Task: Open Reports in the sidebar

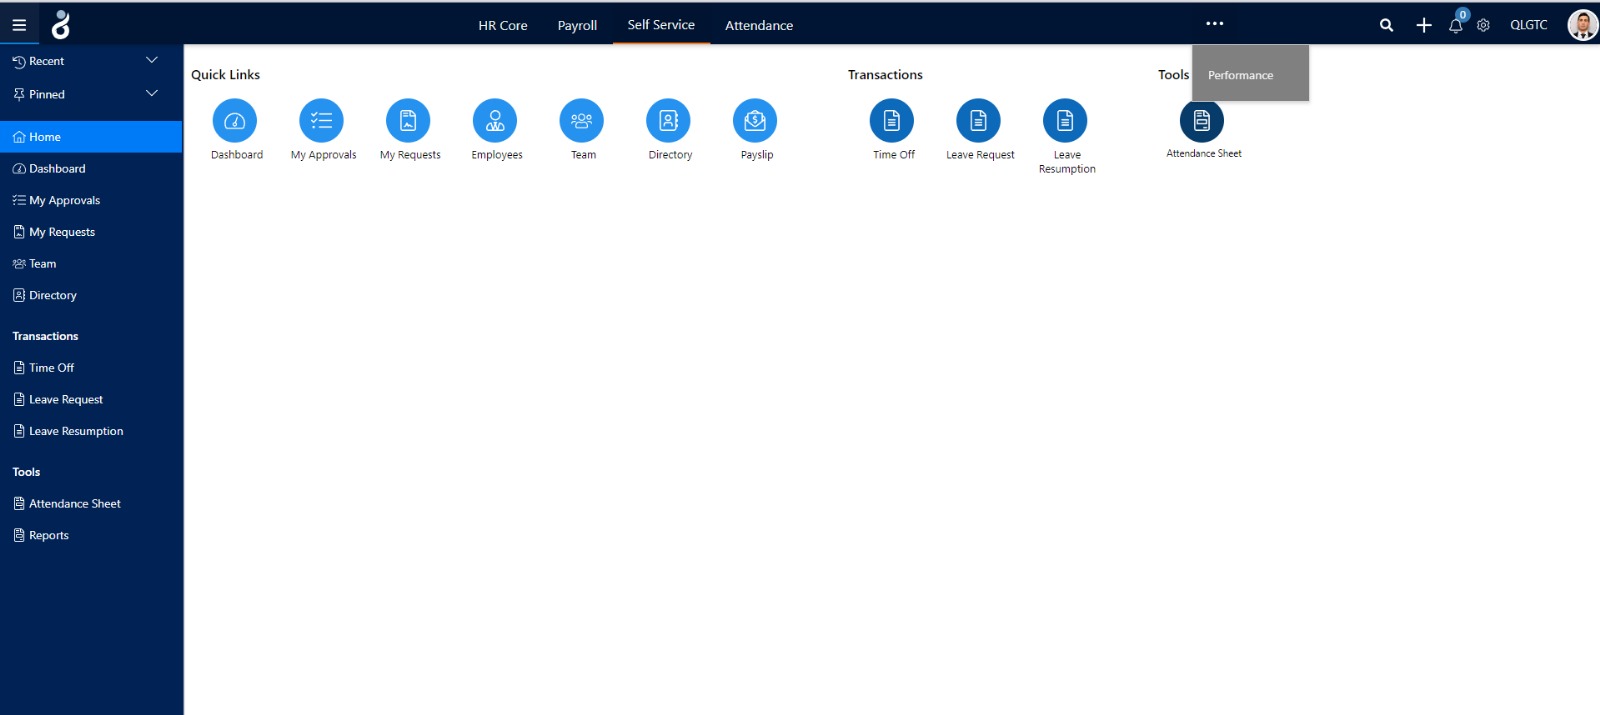Action: pos(48,536)
